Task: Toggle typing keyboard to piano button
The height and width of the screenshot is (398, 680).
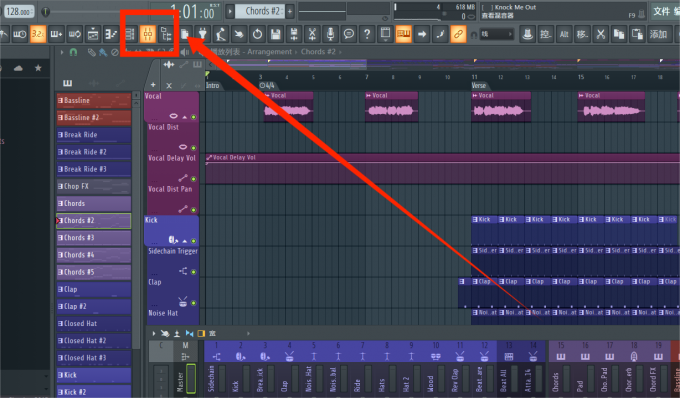Action: pyautogui.click(x=403, y=34)
